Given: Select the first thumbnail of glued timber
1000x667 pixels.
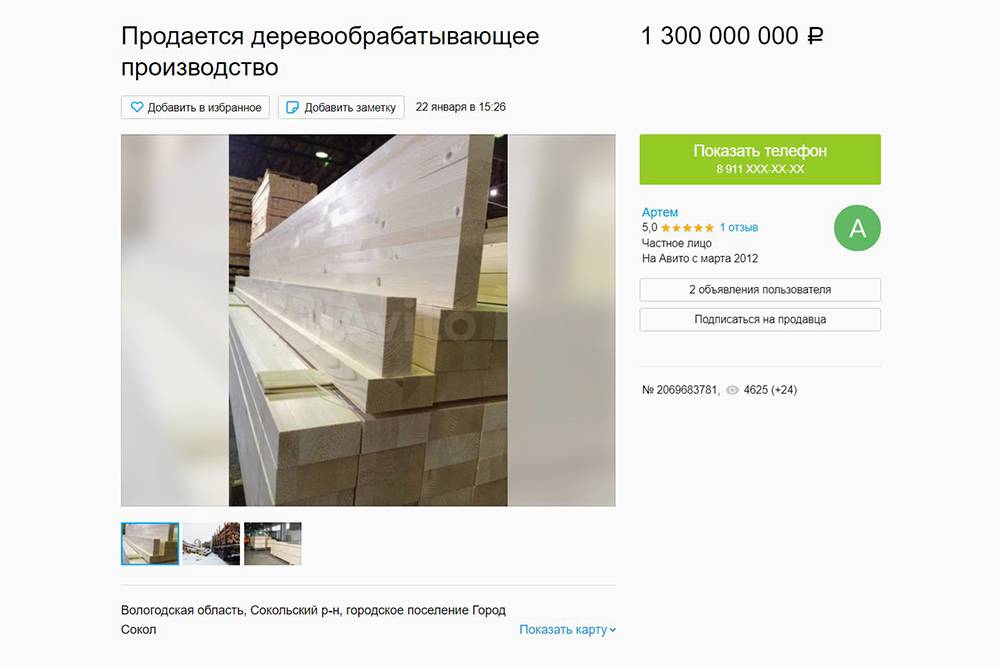Looking at the screenshot, I should pyautogui.click(x=150, y=544).
